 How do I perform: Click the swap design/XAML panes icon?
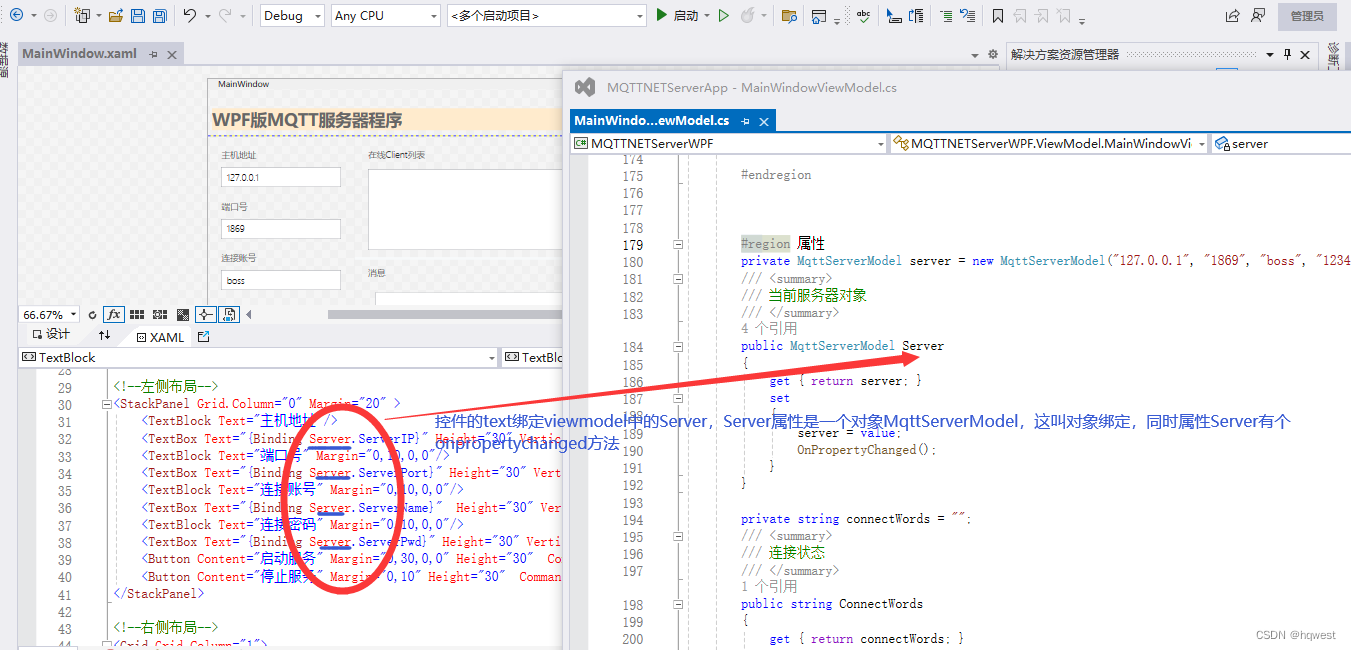pyautogui.click(x=105, y=335)
